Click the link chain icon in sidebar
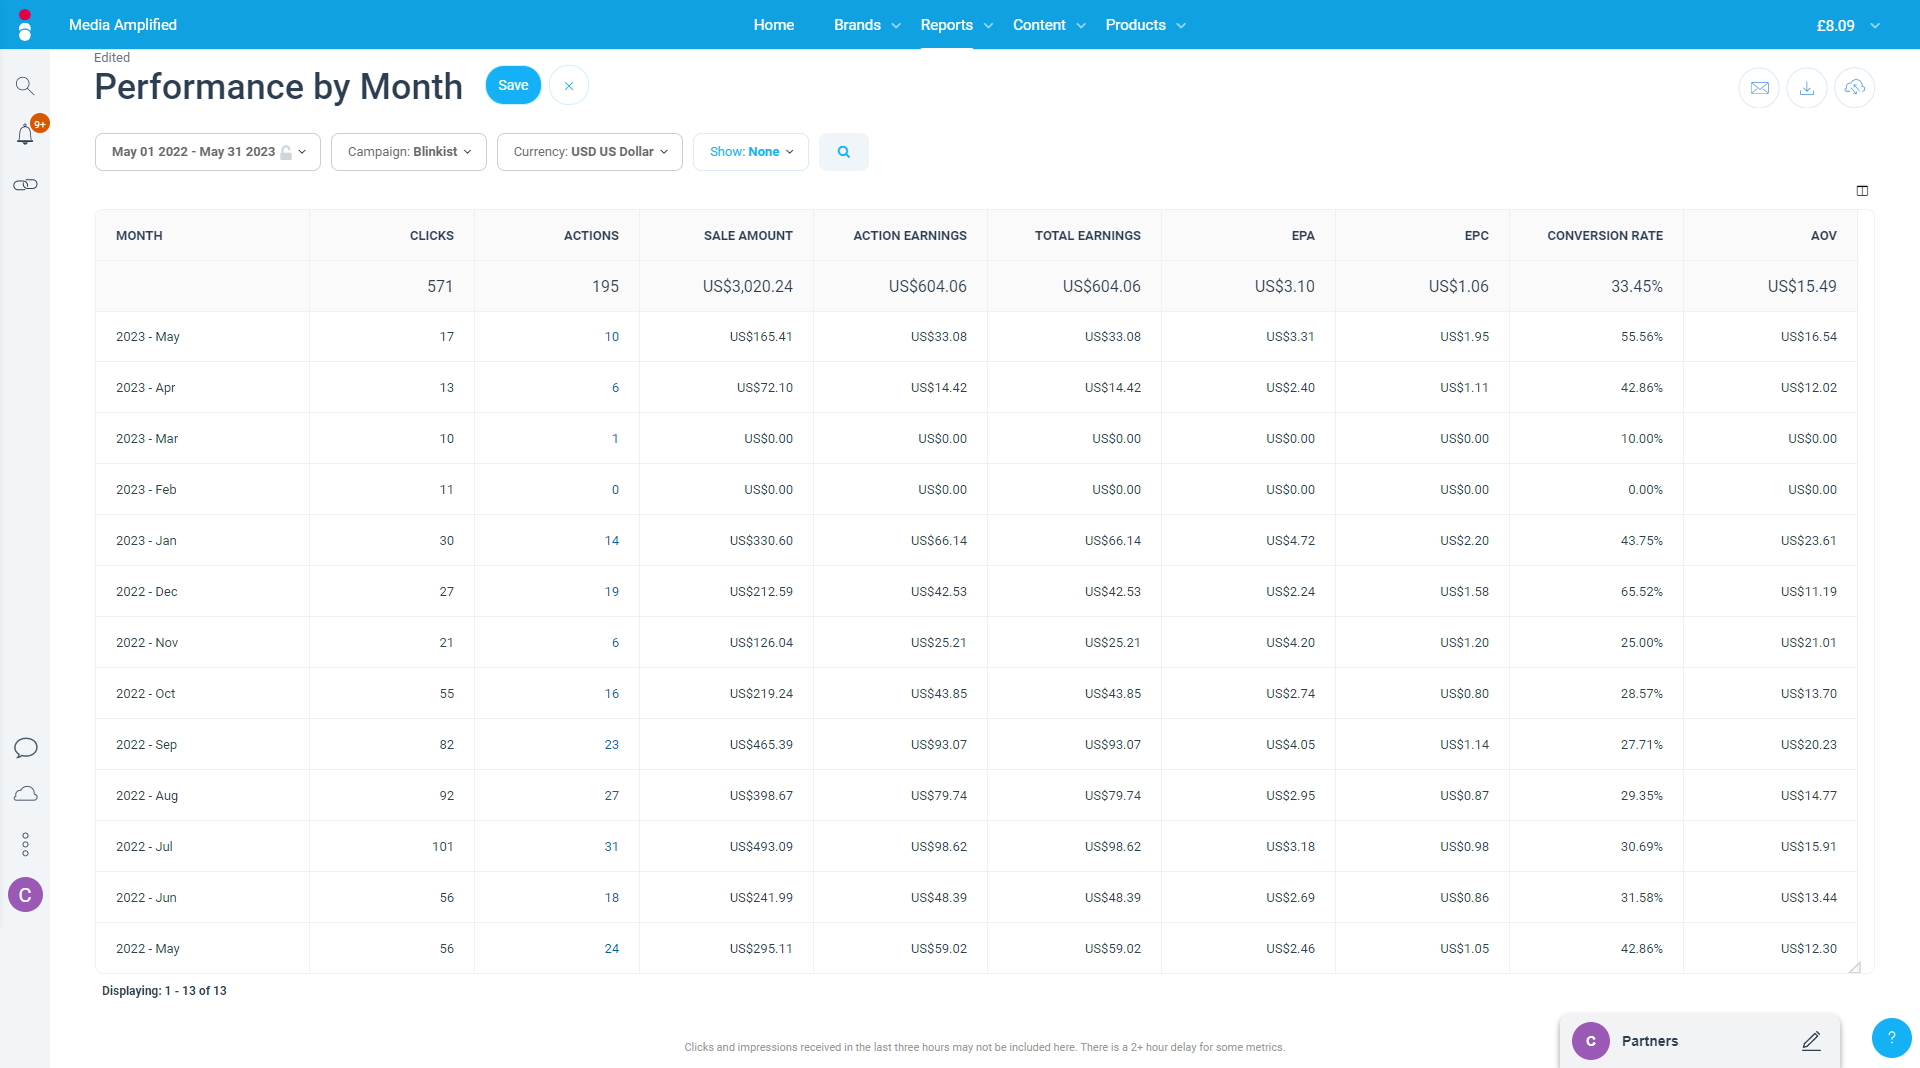Screen dimensions: 1920x1068 click(25, 185)
